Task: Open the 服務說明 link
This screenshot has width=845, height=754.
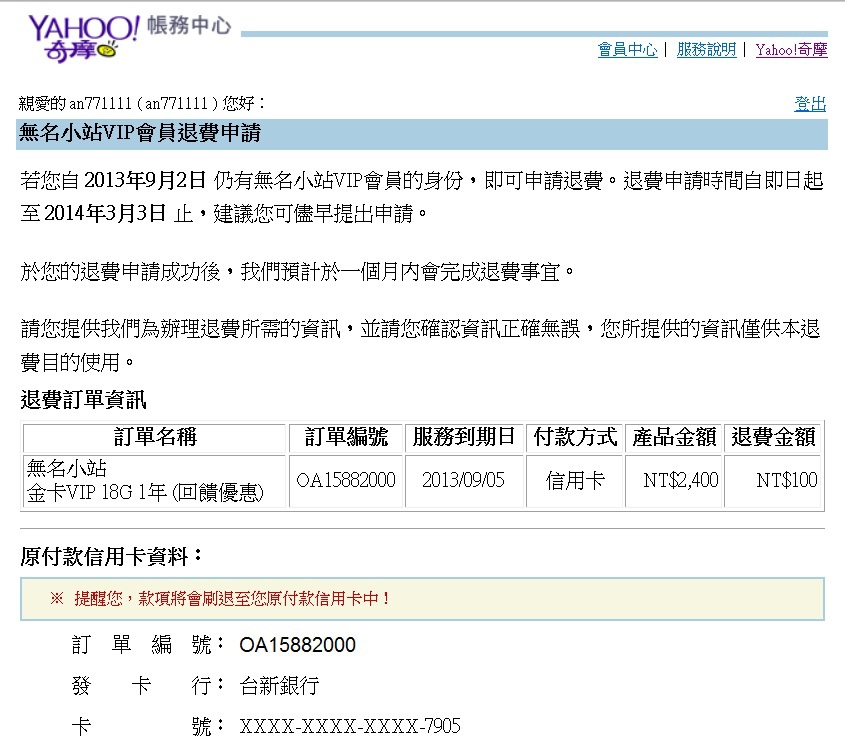Action: (x=707, y=50)
